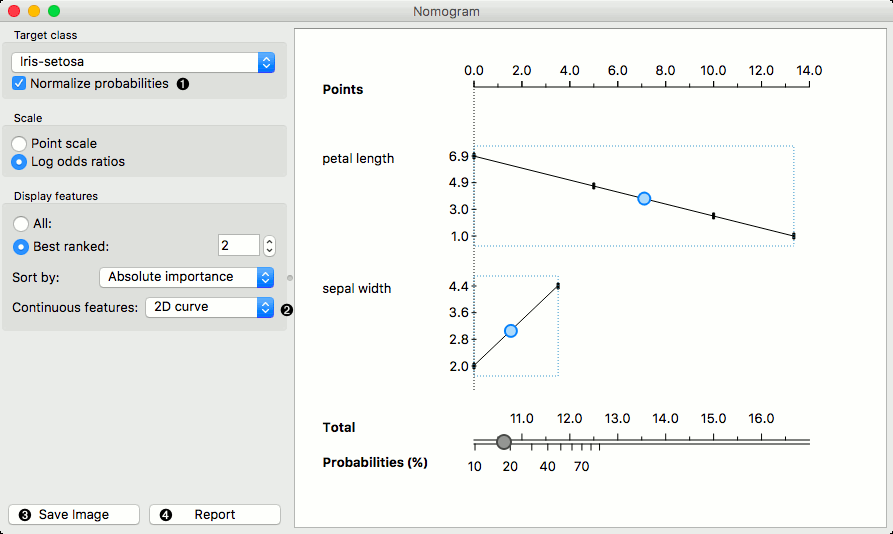Click the numbered marker 3 on Save Image
The height and width of the screenshot is (534, 893).
point(24,515)
